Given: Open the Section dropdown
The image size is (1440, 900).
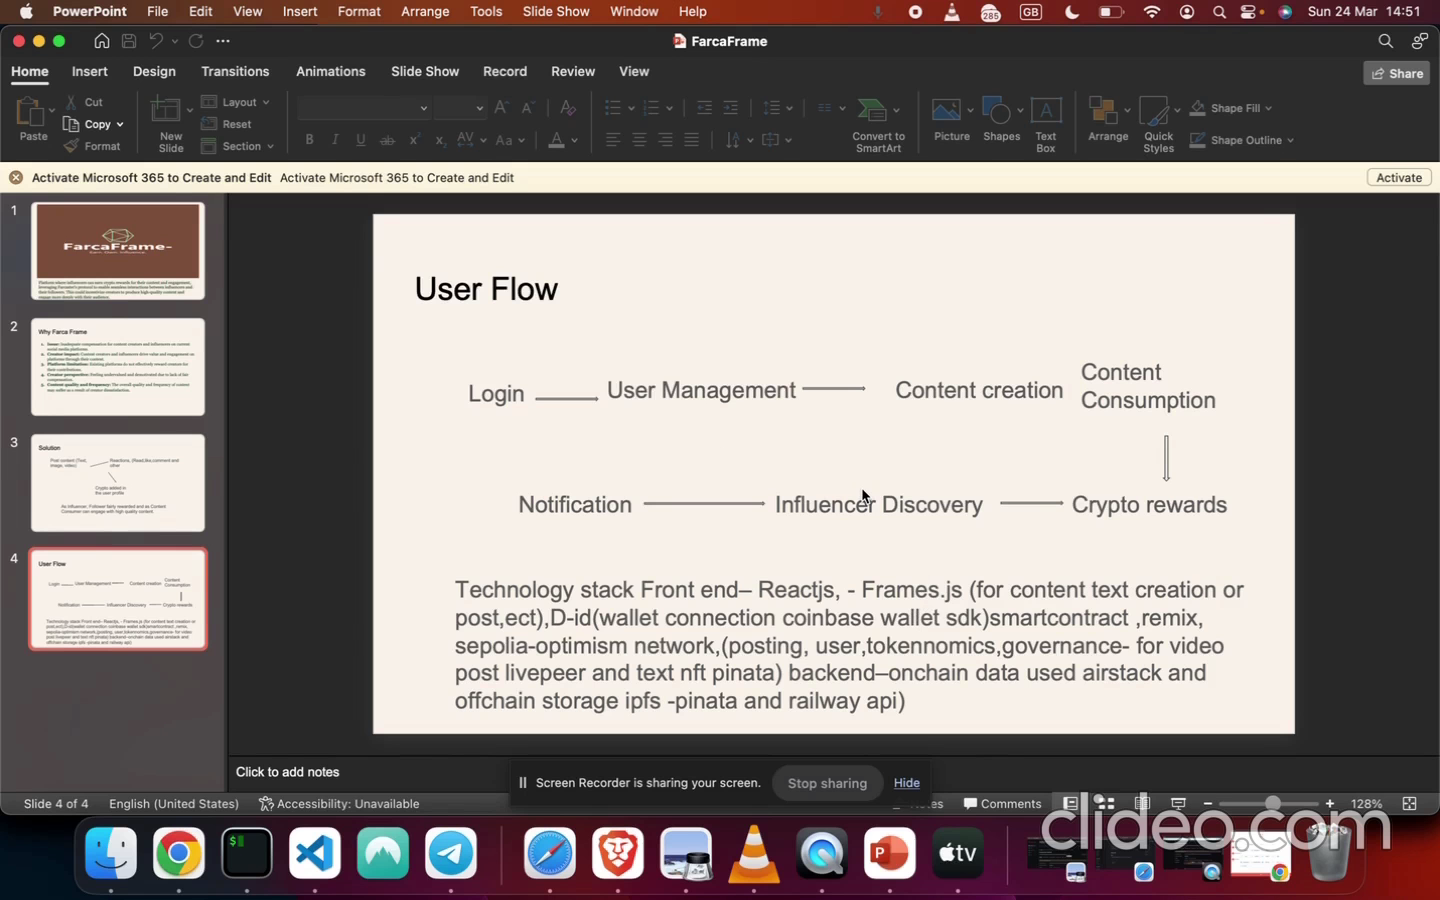Looking at the screenshot, I should (238, 146).
